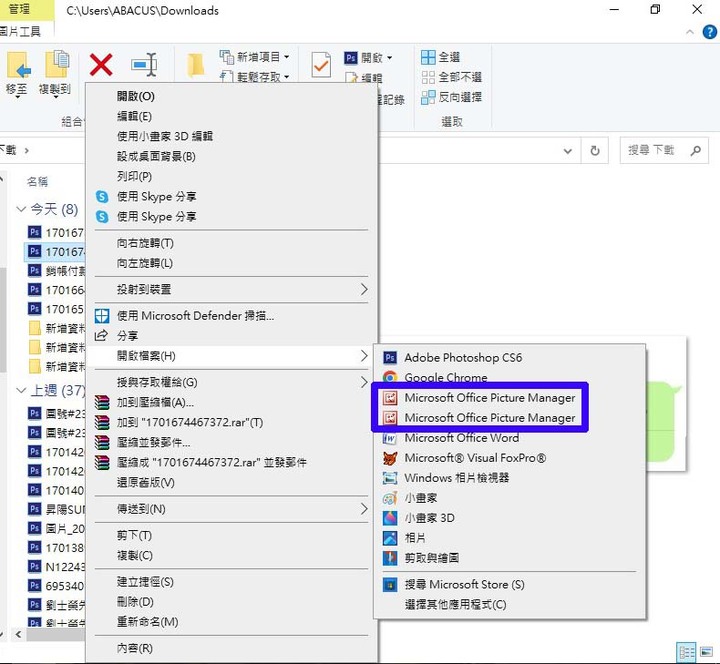Screen dimensions: 720x664
Task: Choose Google Chrome in Open with submenu
Action: pos(510,377)
